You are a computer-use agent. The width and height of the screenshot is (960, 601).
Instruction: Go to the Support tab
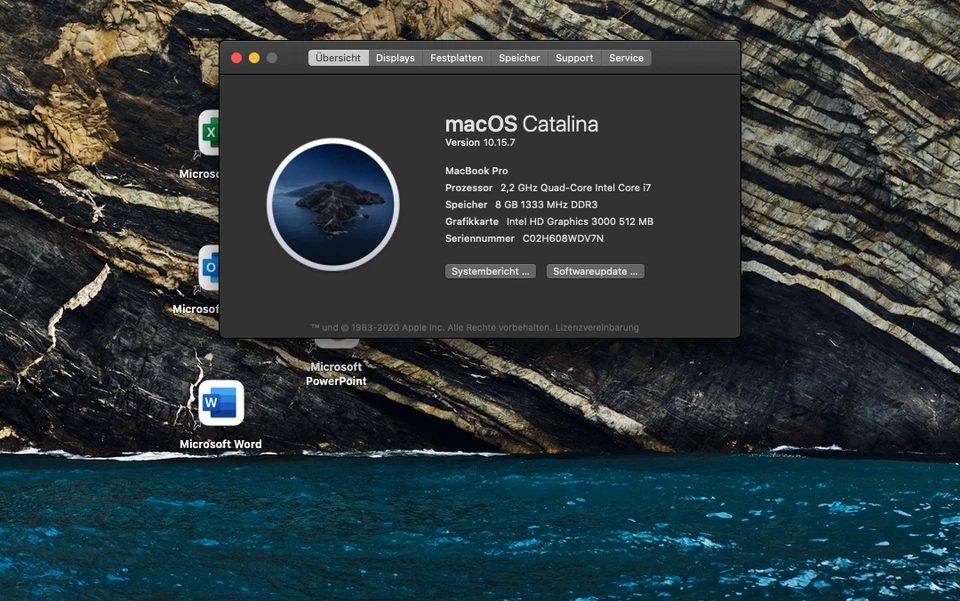[x=574, y=58]
